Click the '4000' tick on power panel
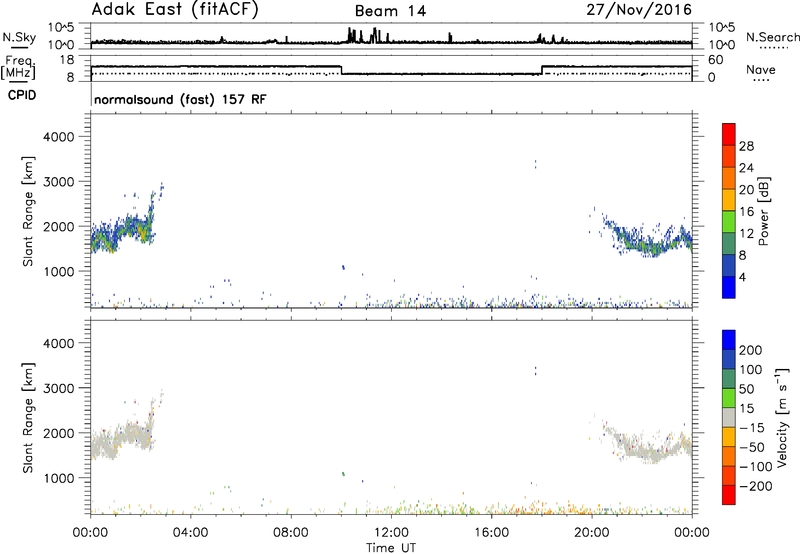Image resolution: width=800 pixels, height=554 pixels. click(x=58, y=137)
